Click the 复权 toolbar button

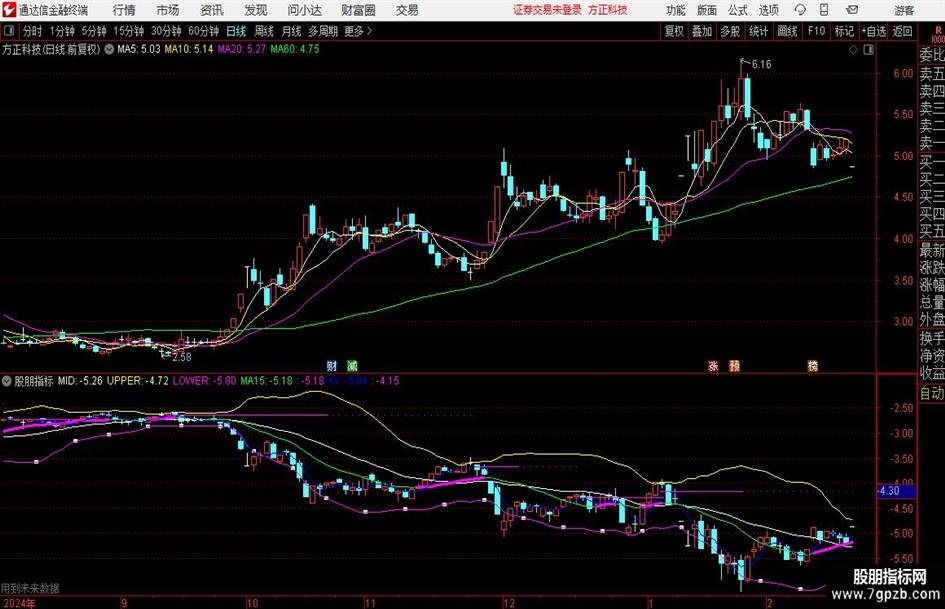coord(674,31)
